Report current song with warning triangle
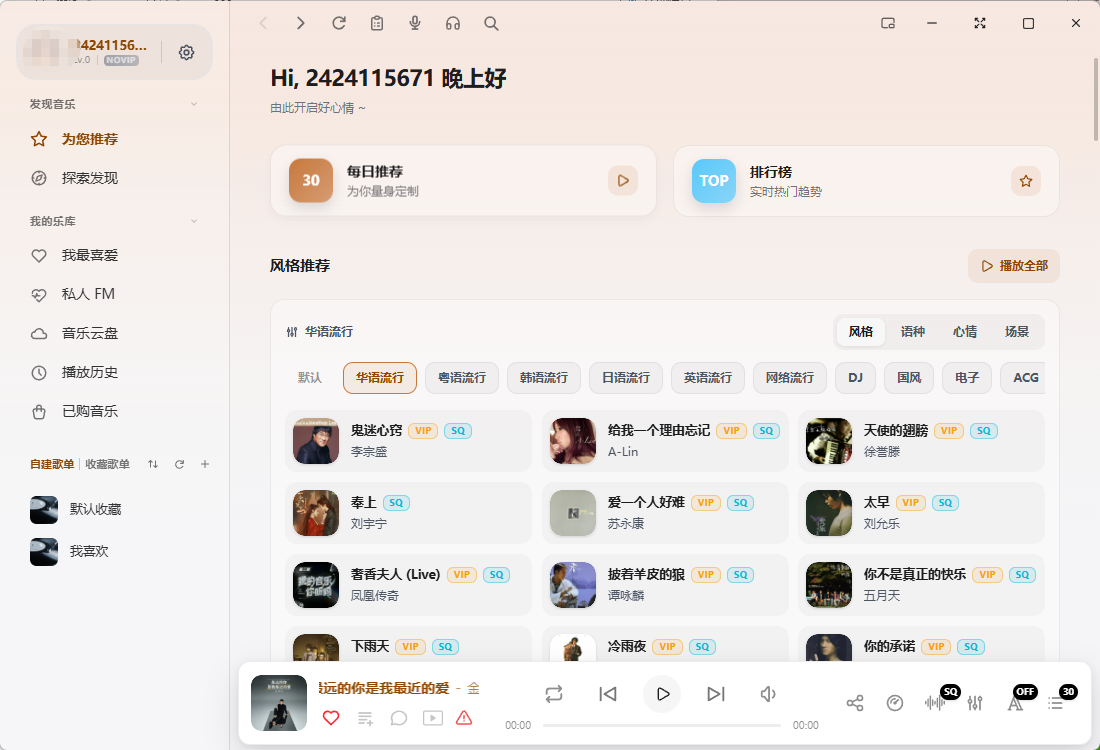The height and width of the screenshot is (750, 1100). [464, 718]
